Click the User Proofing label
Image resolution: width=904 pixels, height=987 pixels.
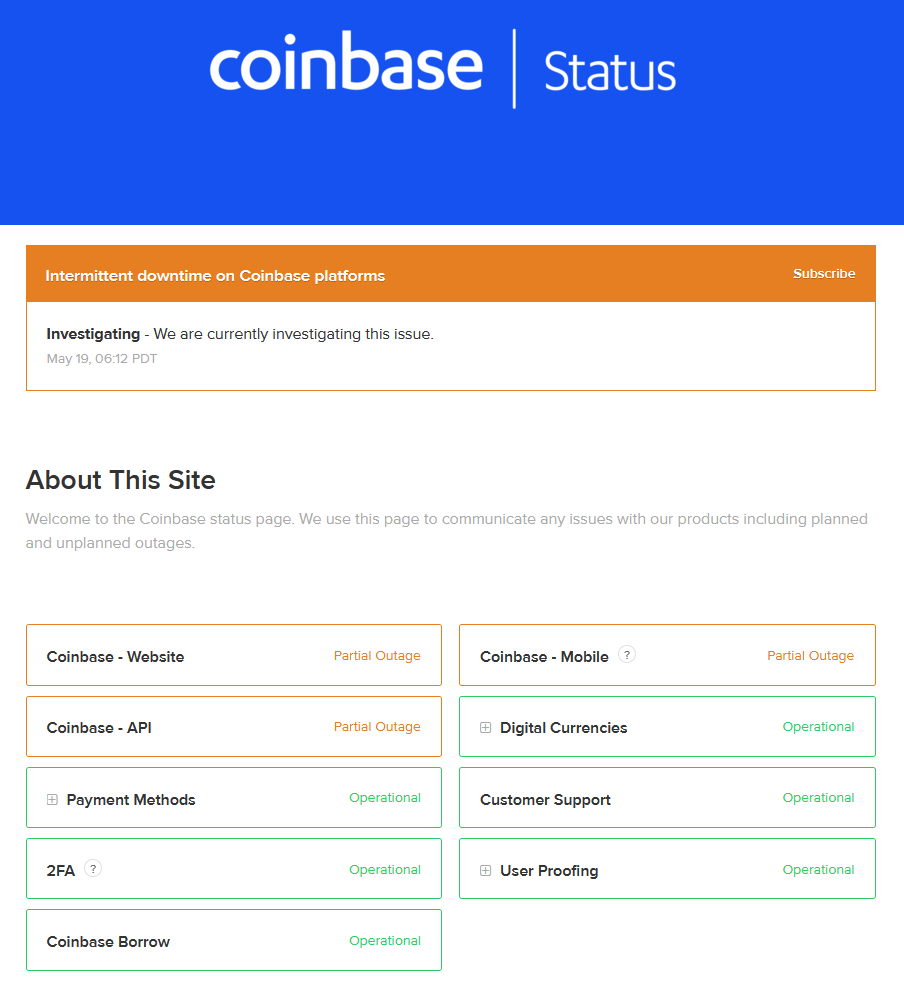(x=549, y=871)
